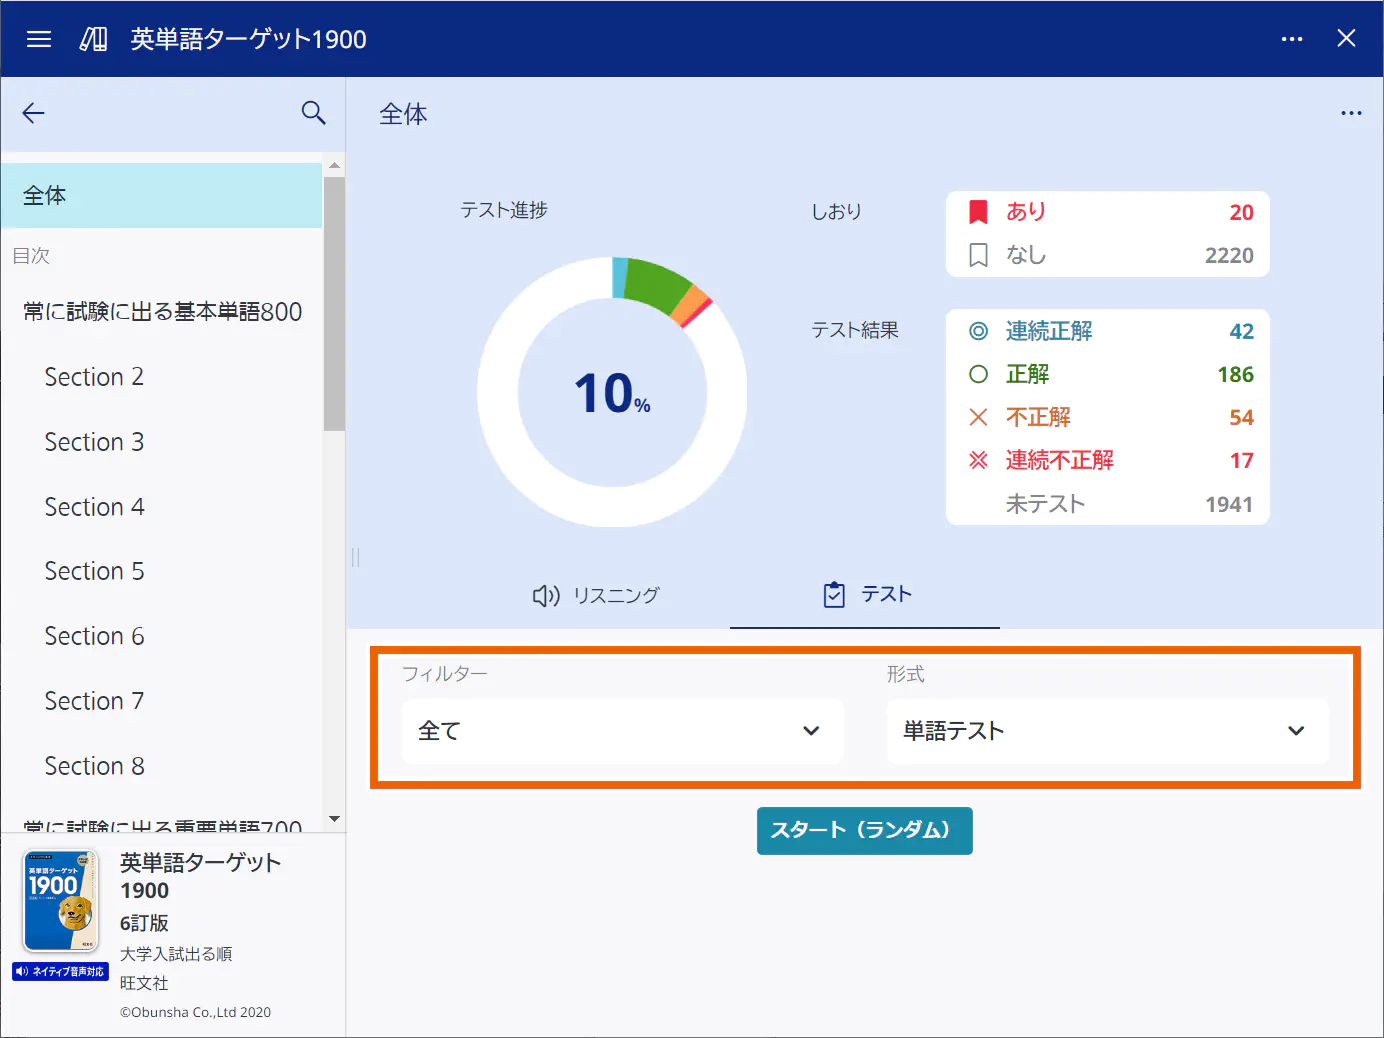
Task: Click the book cover thumbnail
Action: pyautogui.click(x=61, y=901)
